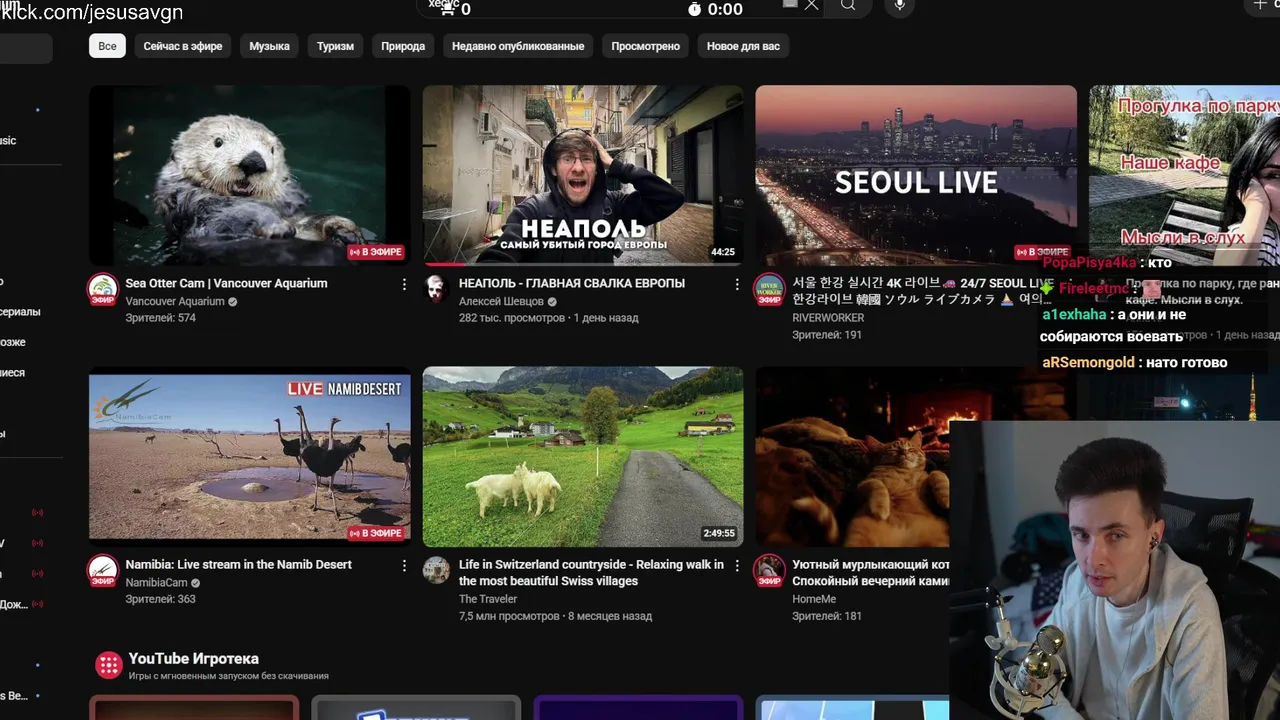Click 282 тыс. просмотров • 1 день назад
The height and width of the screenshot is (720, 1280).
[x=548, y=318]
